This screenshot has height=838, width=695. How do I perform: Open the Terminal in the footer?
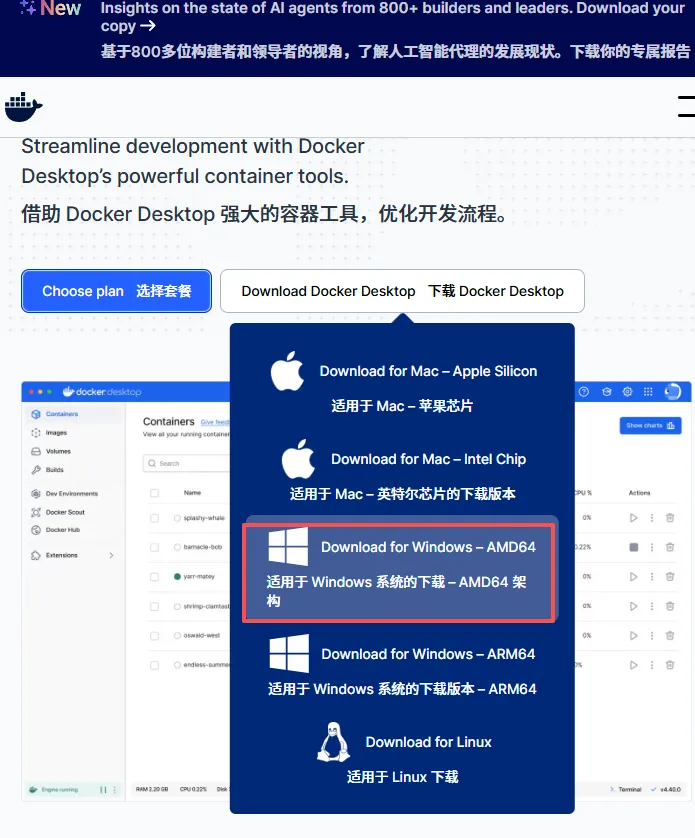point(626,789)
